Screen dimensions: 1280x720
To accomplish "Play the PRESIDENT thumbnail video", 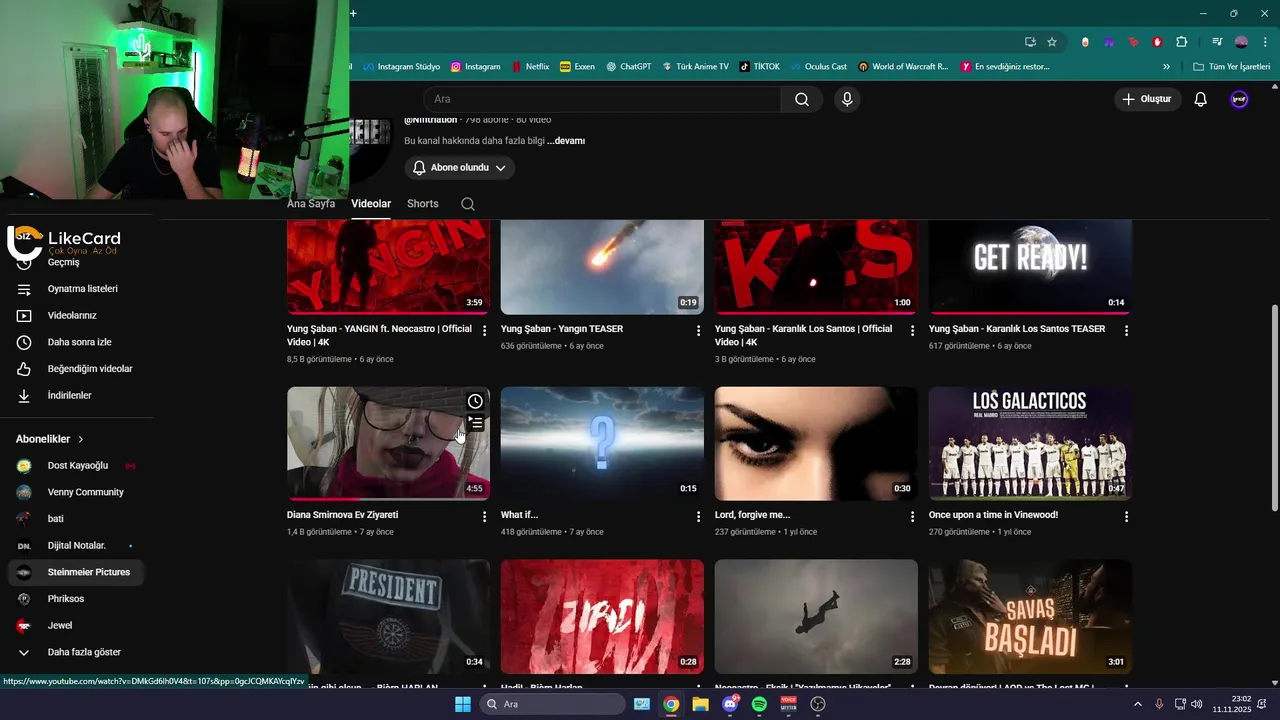I will coord(389,616).
